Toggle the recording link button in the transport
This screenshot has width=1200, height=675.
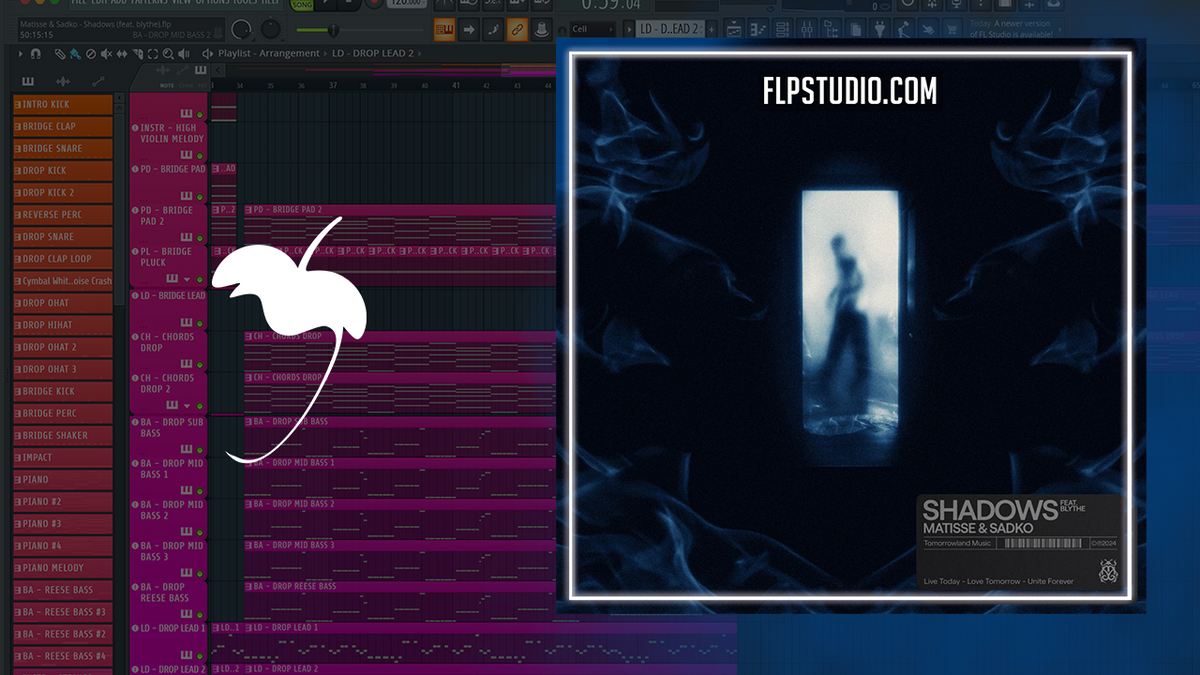click(517, 28)
